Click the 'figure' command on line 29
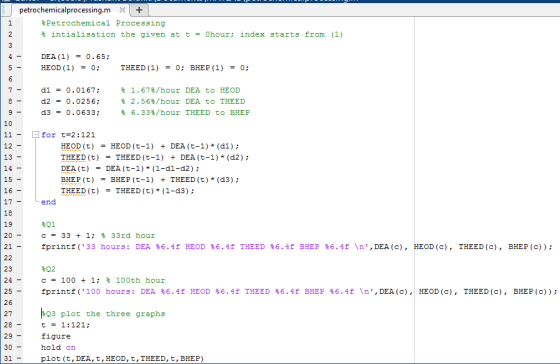 [x=56, y=336]
